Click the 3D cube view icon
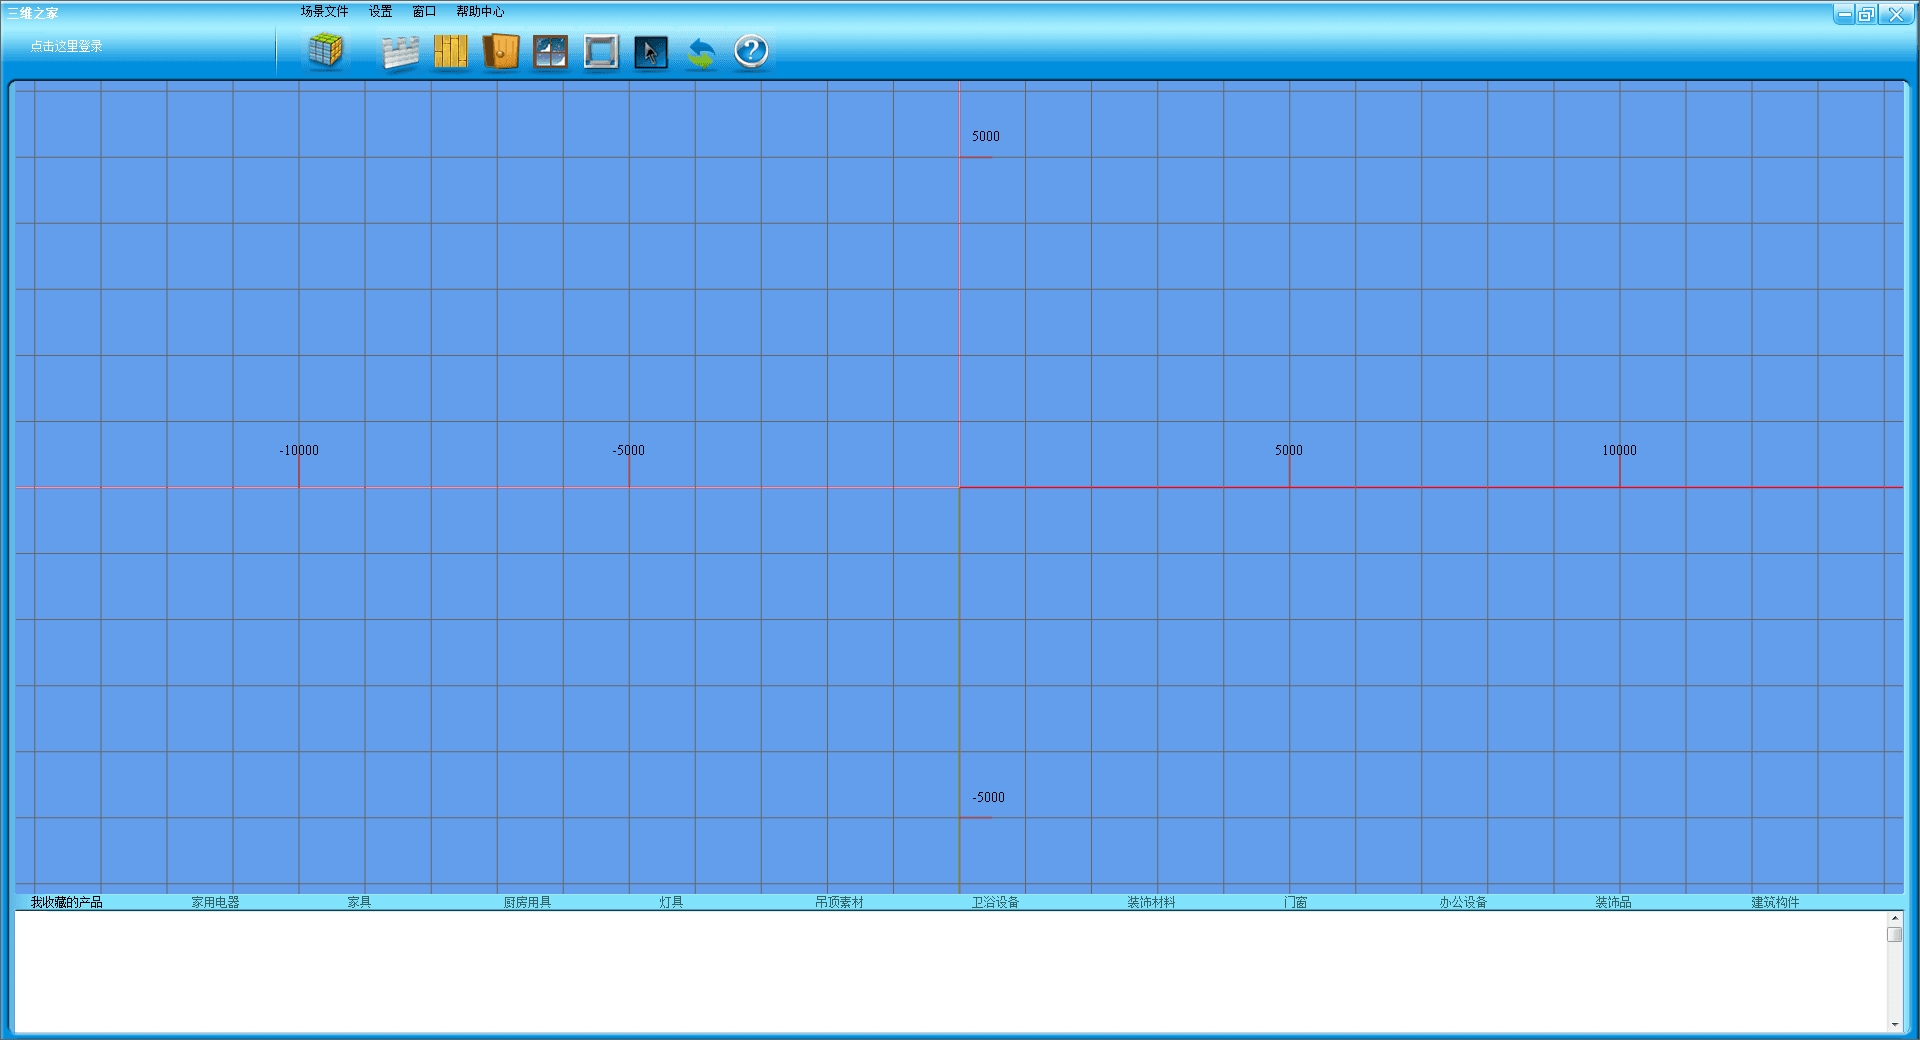This screenshot has width=1920, height=1040. tap(325, 50)
